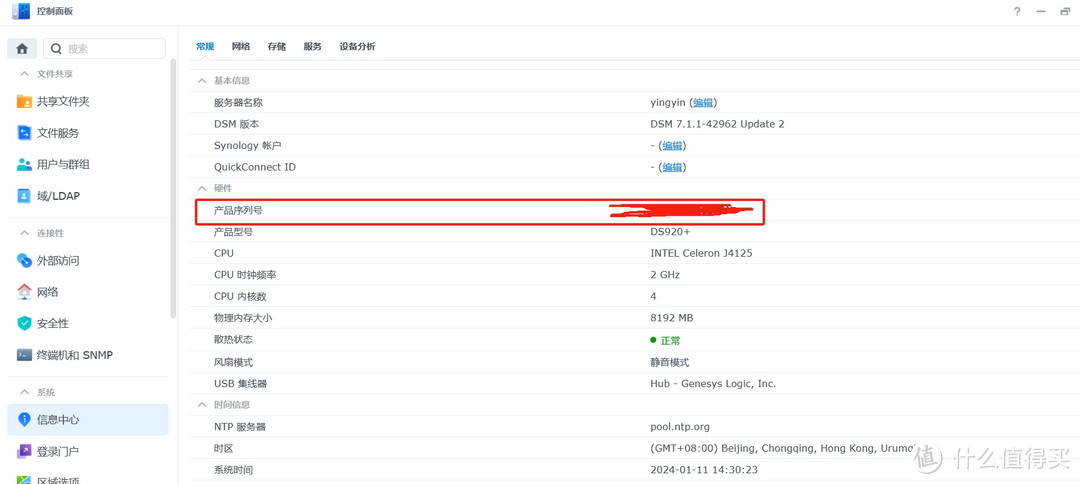Select the 静音模式 fan mode value
The width and height of the screenshot is (1080, 484).
669,362
